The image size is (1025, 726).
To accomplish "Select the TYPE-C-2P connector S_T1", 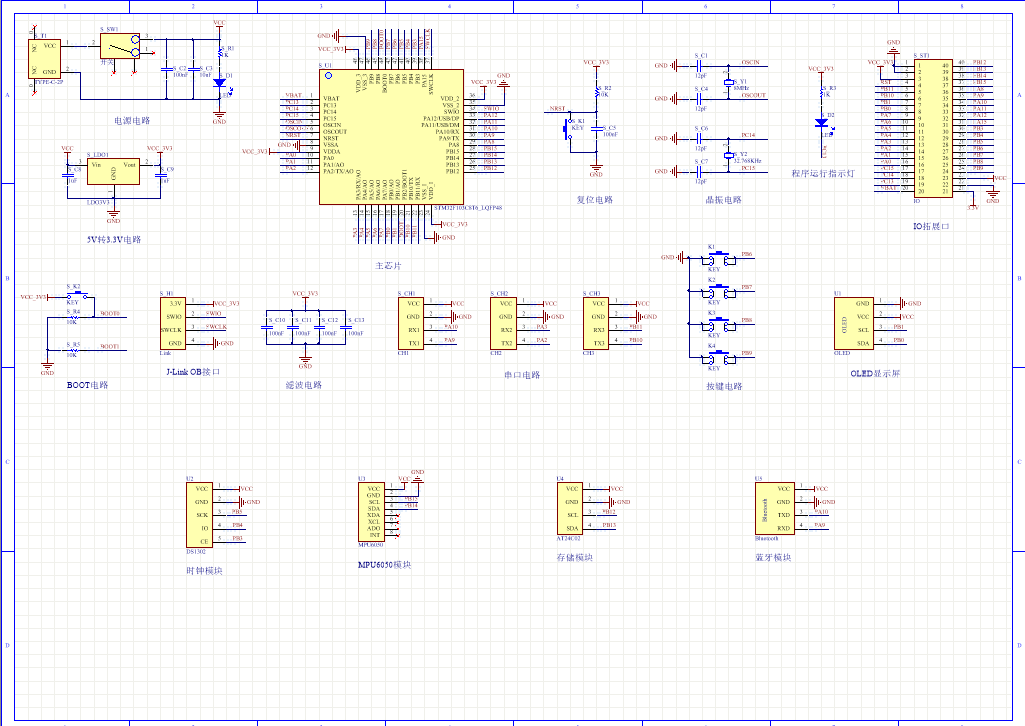I will 46,59.
